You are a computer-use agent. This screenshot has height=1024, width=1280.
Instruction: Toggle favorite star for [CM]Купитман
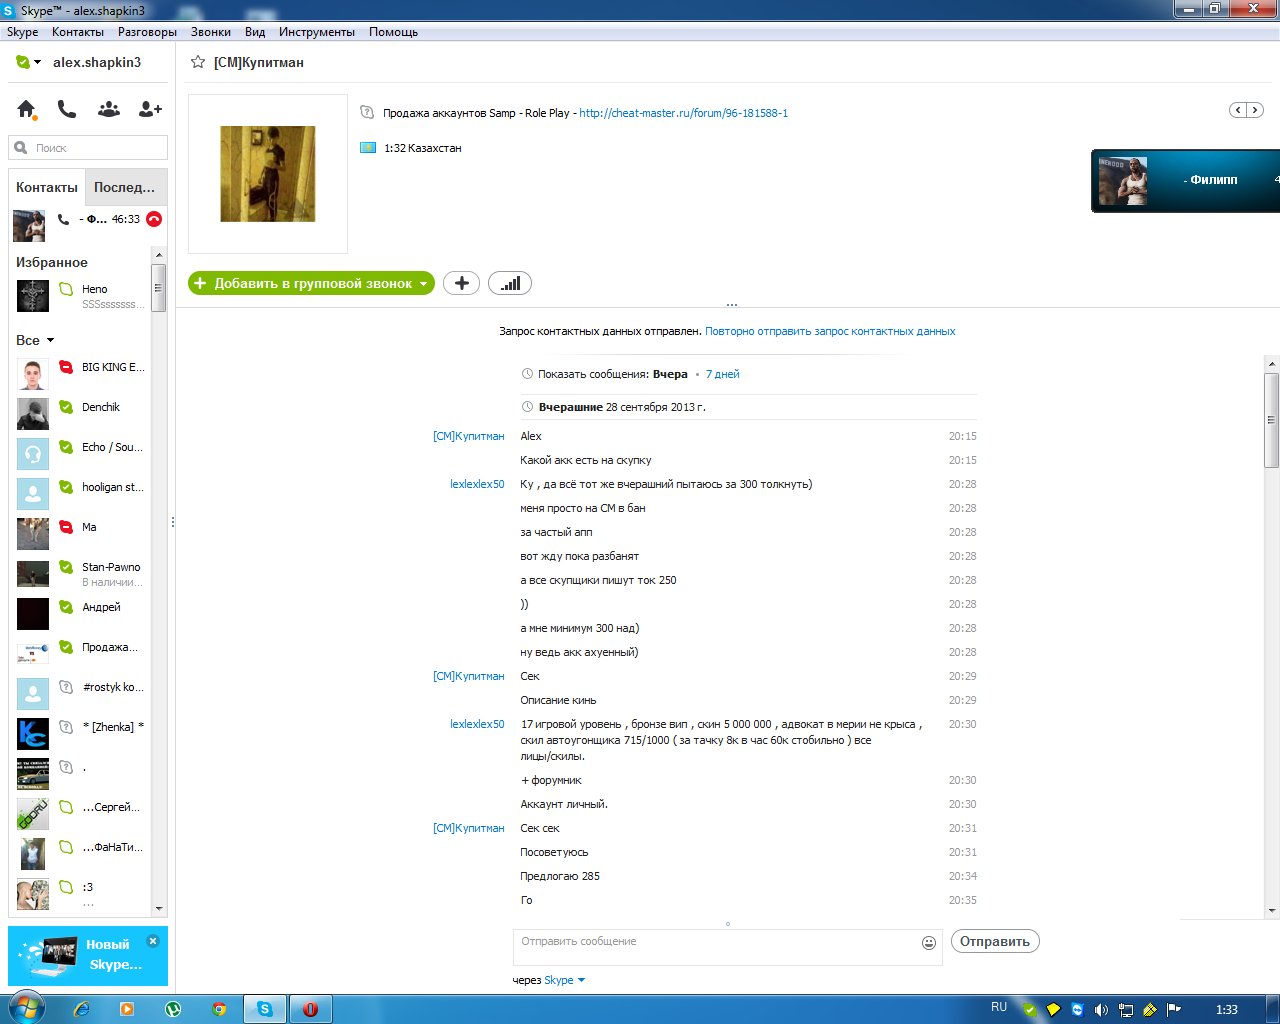pyautogui.click(x=198, y=62)
